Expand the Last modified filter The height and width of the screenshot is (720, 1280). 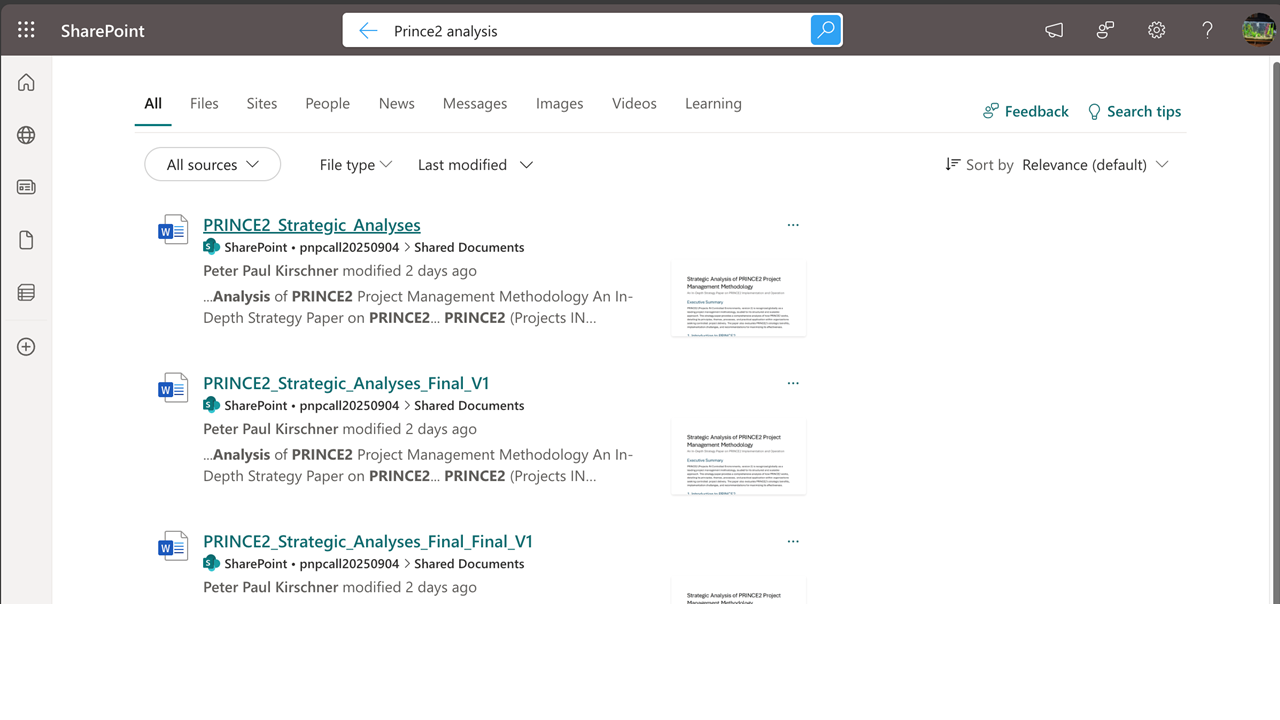pos(476,165)
